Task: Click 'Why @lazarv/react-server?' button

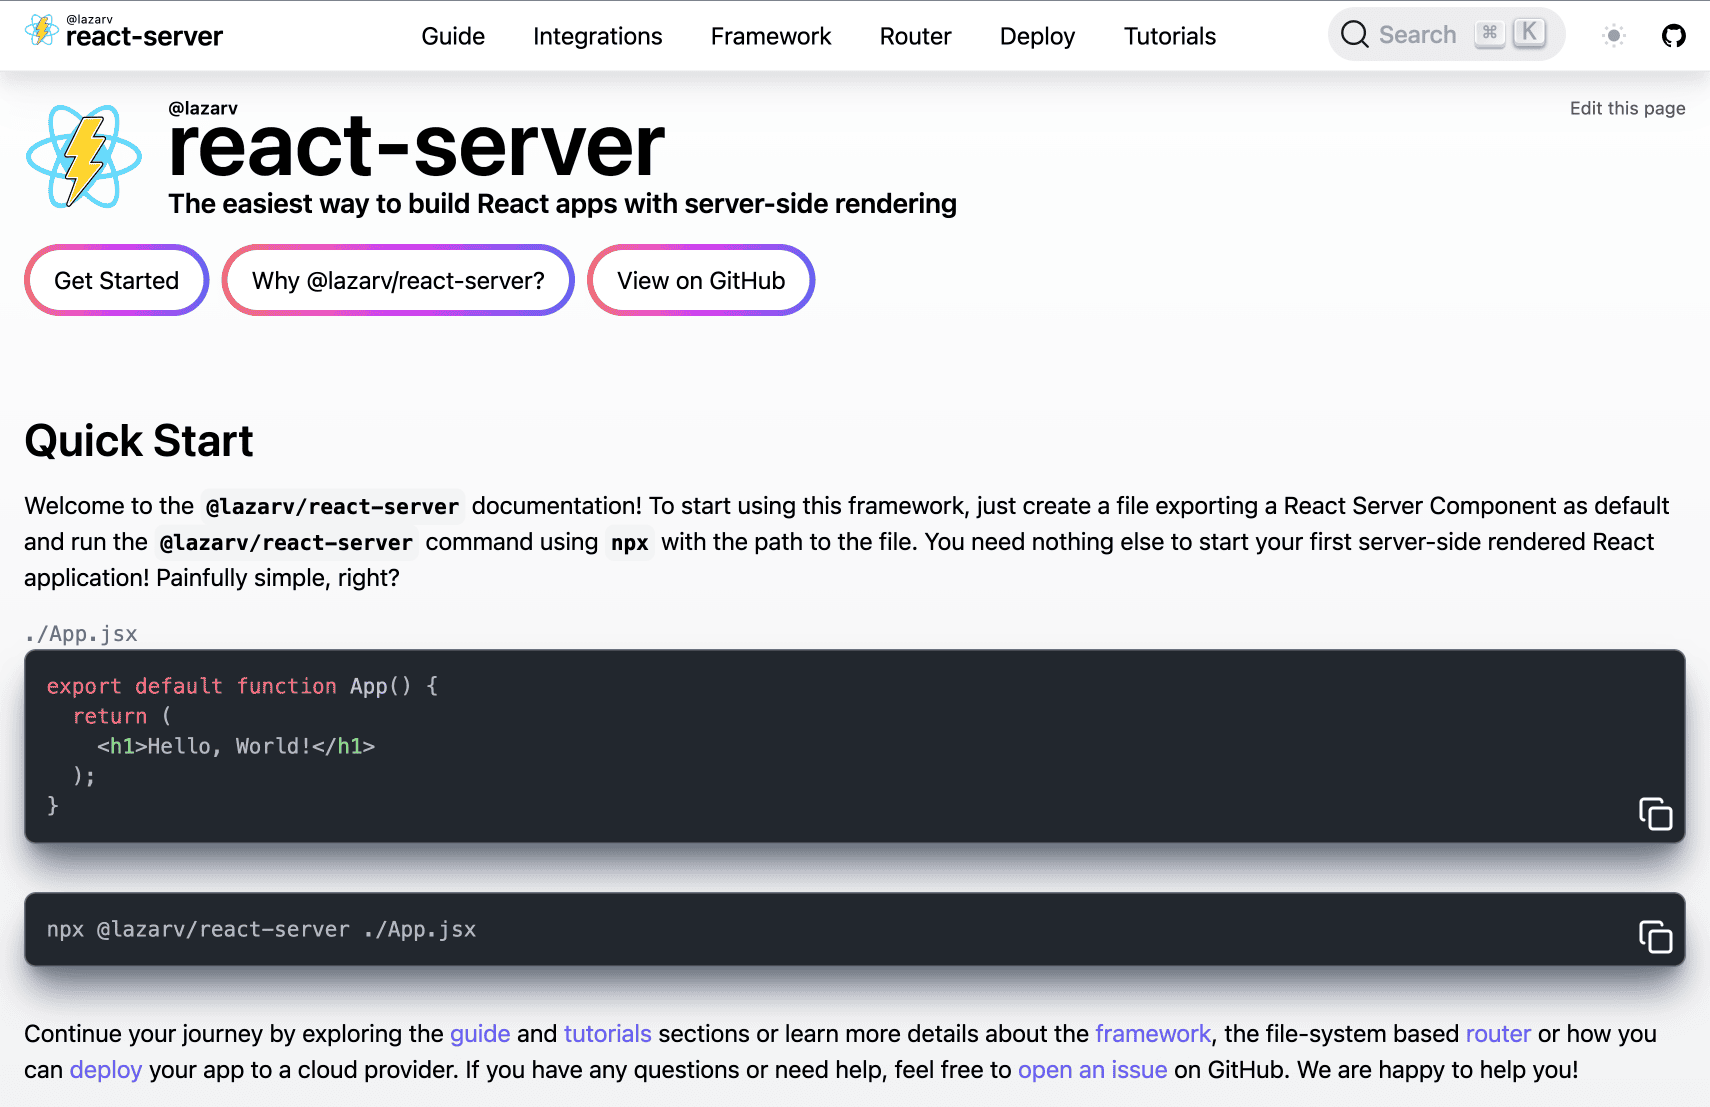Action: 397,280
